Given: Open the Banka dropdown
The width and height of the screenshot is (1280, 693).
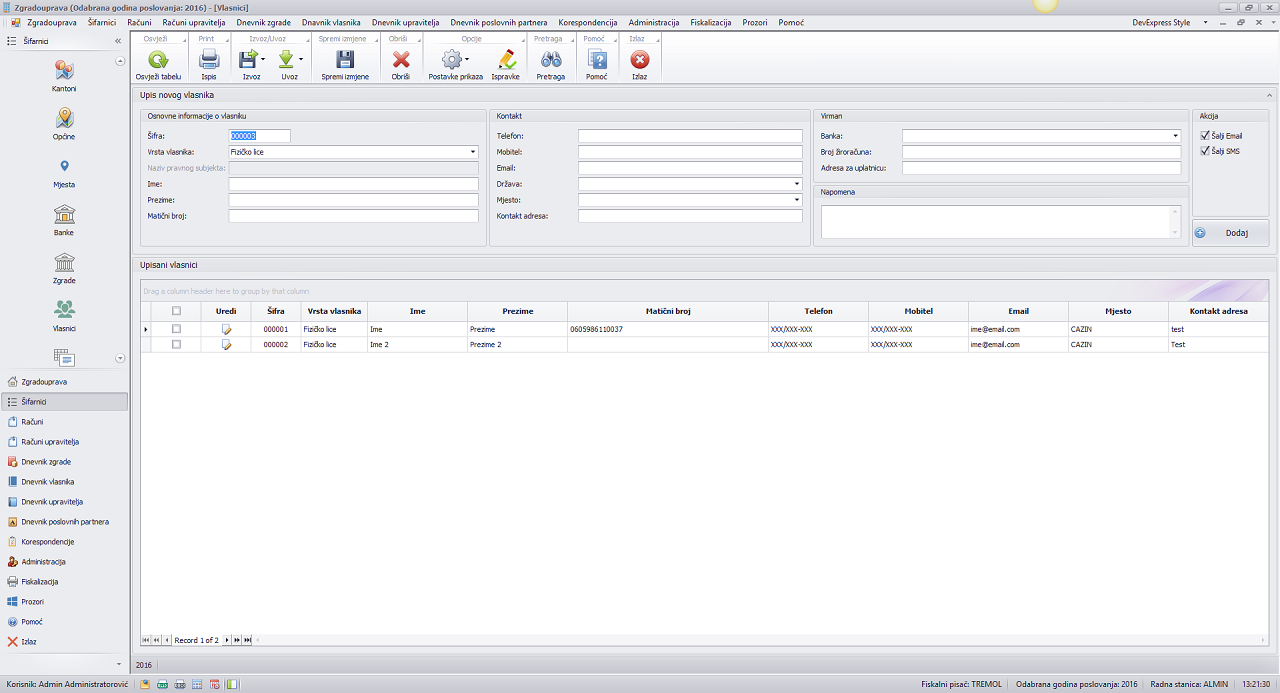Looking at the screenshot, I should click(1176, 136).
